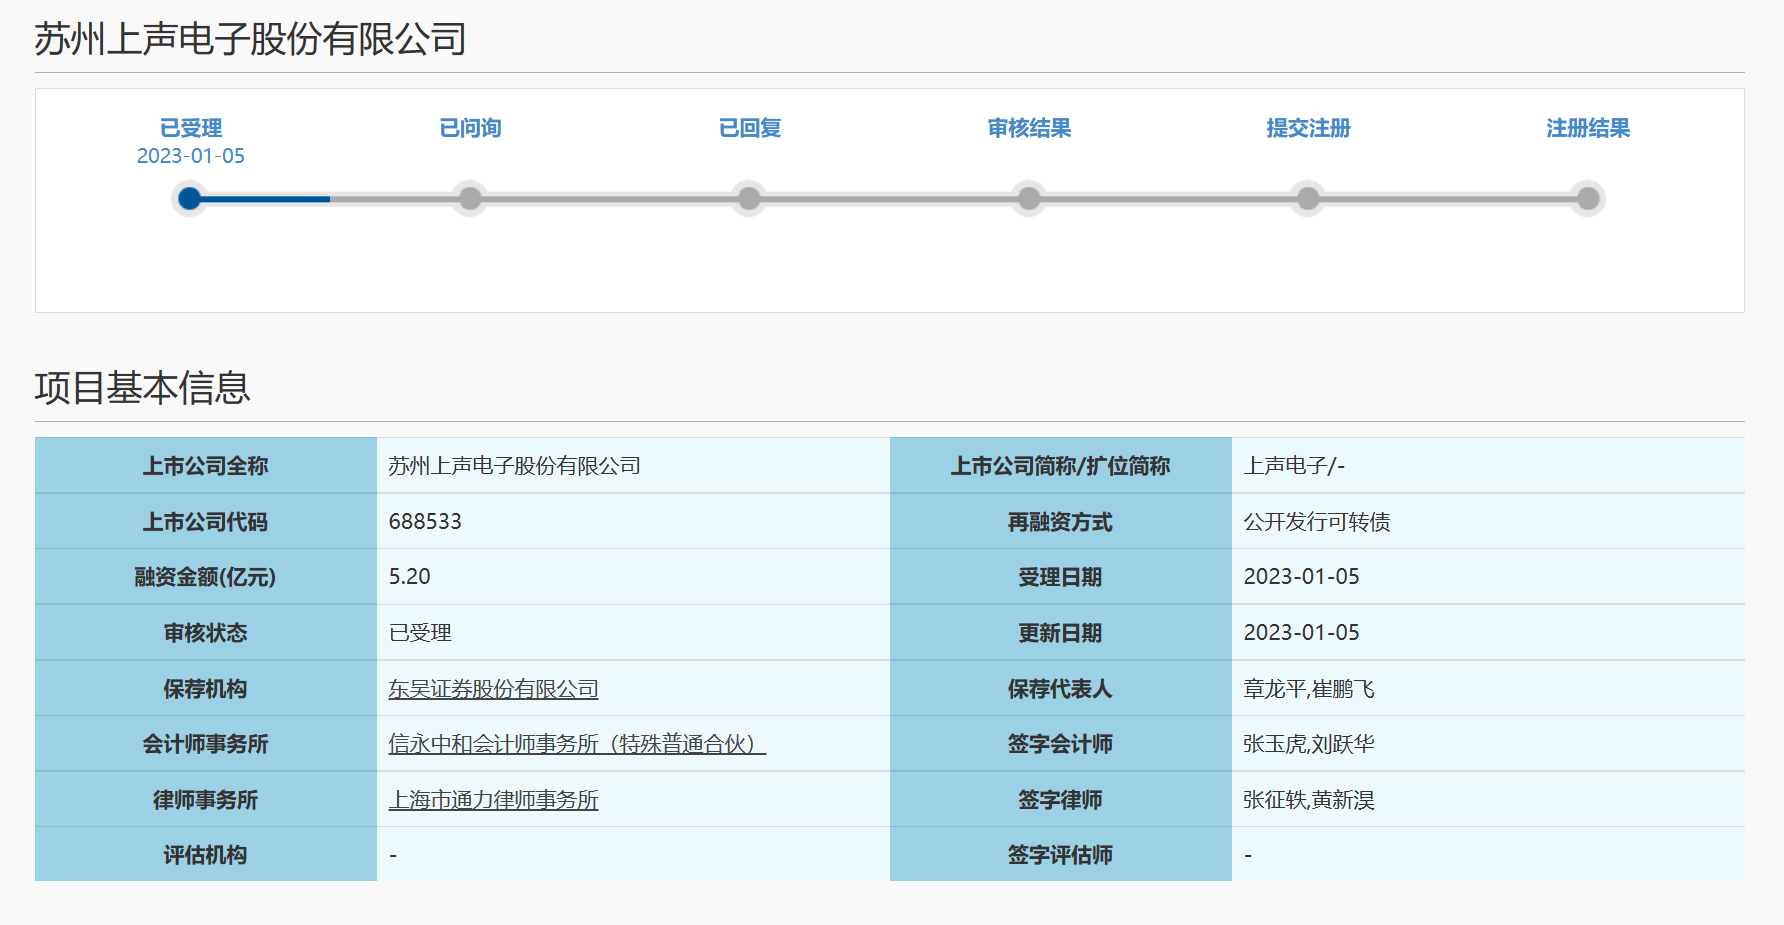The image size is (1784, 925).
Task: Click the 融资金额(亿元) label
Action: [206, 577]
